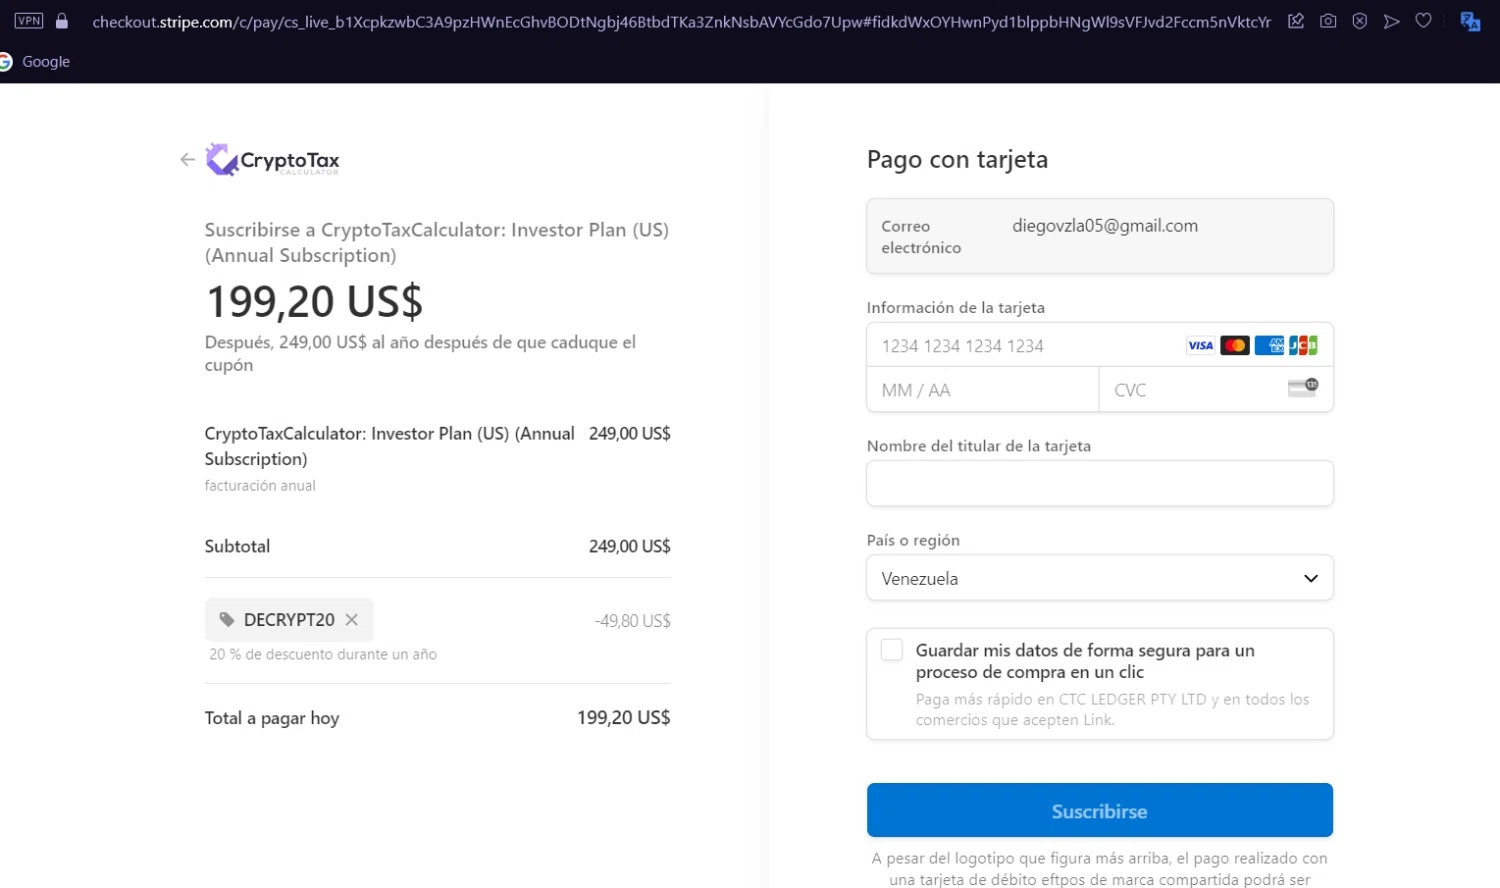Viewport: 1500px width, 888px height.
Task: Click the 'facturación anual' text
Action: click(x=260, y=486)
